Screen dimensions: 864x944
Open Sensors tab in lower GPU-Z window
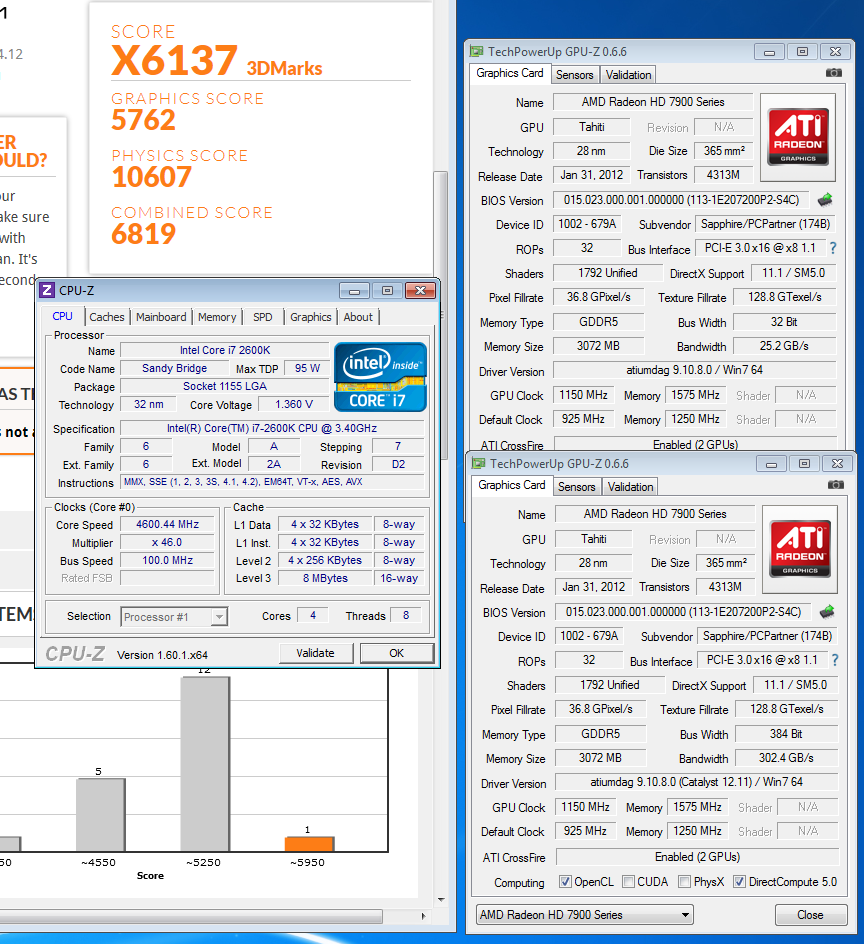(576, 486)
